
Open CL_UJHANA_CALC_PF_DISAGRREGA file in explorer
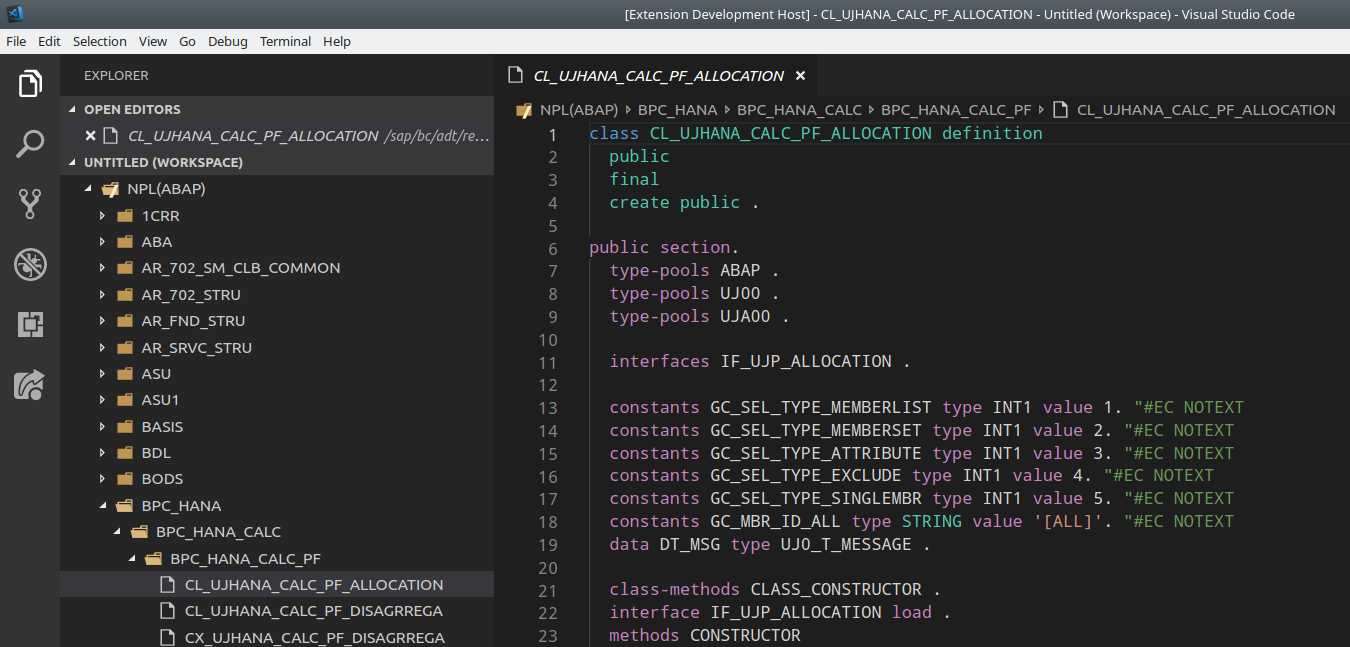click(x=313, y=610)
